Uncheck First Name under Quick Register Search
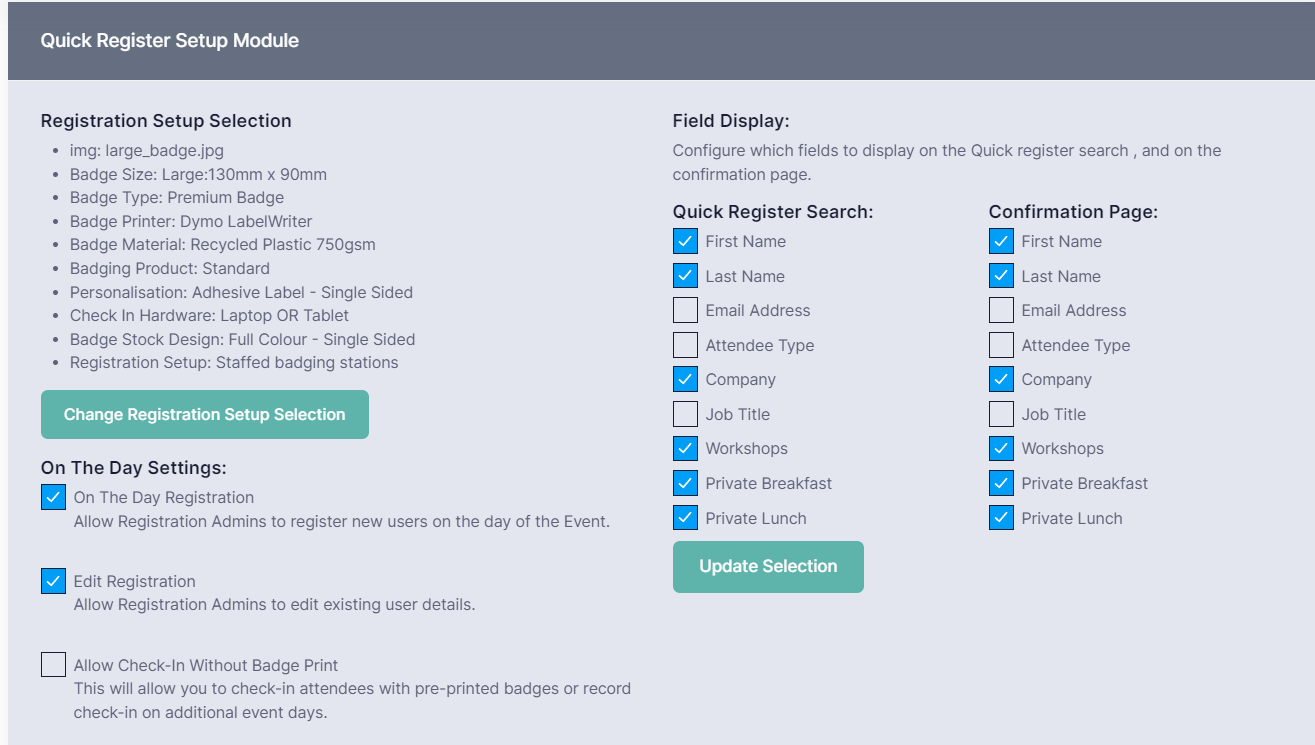This screenshot has height=745, width=1315. coord(685,241)
